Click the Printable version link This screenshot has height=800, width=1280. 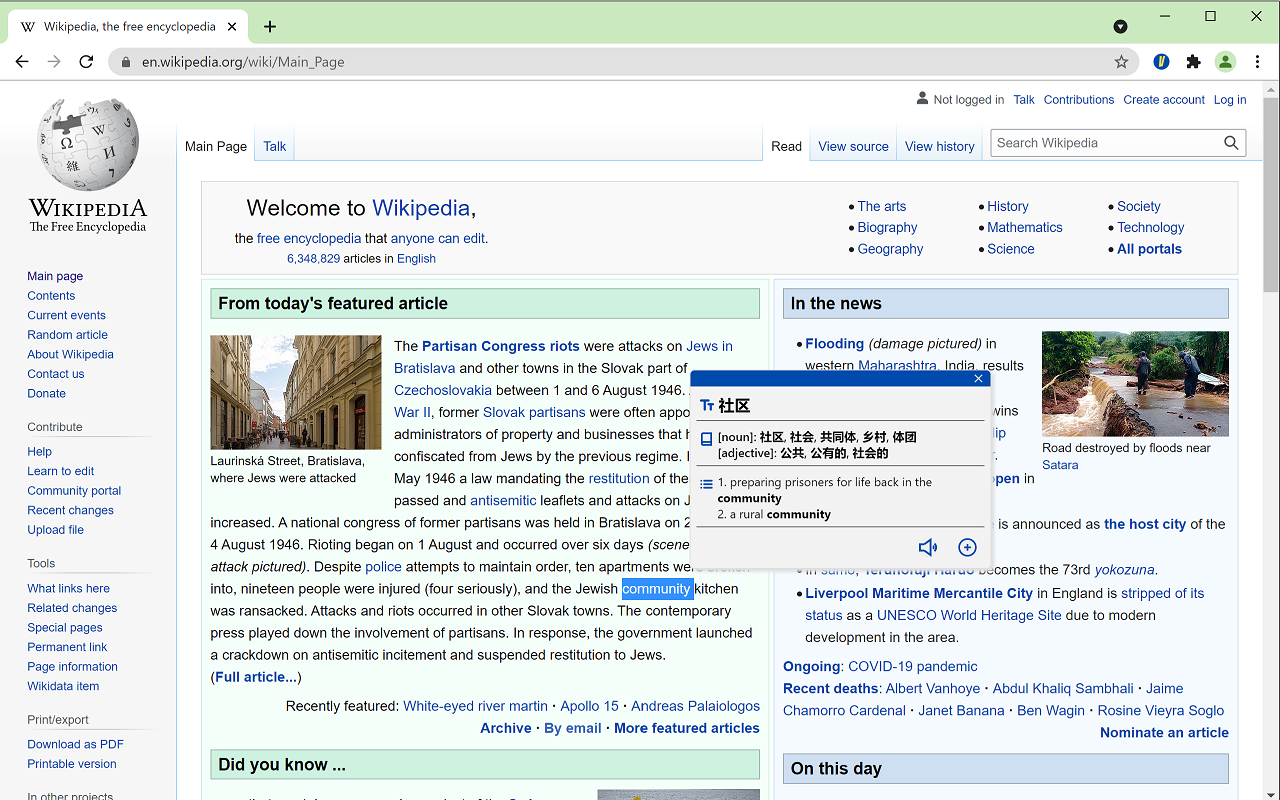(x=72, y=764)
